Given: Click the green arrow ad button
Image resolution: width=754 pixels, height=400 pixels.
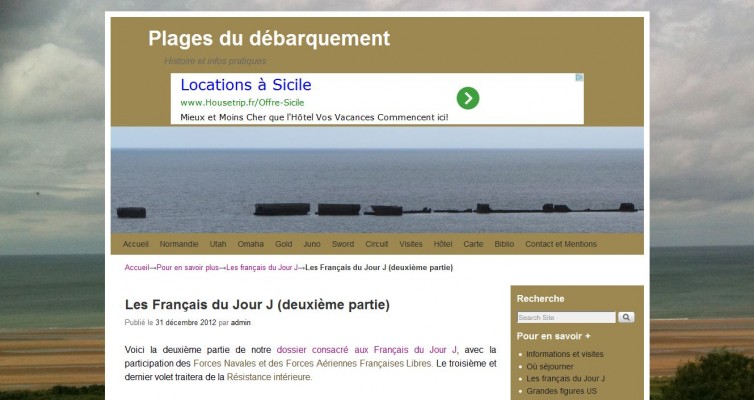Looking at the screenshot, I should pyautogui.click(x=468, y=99).
